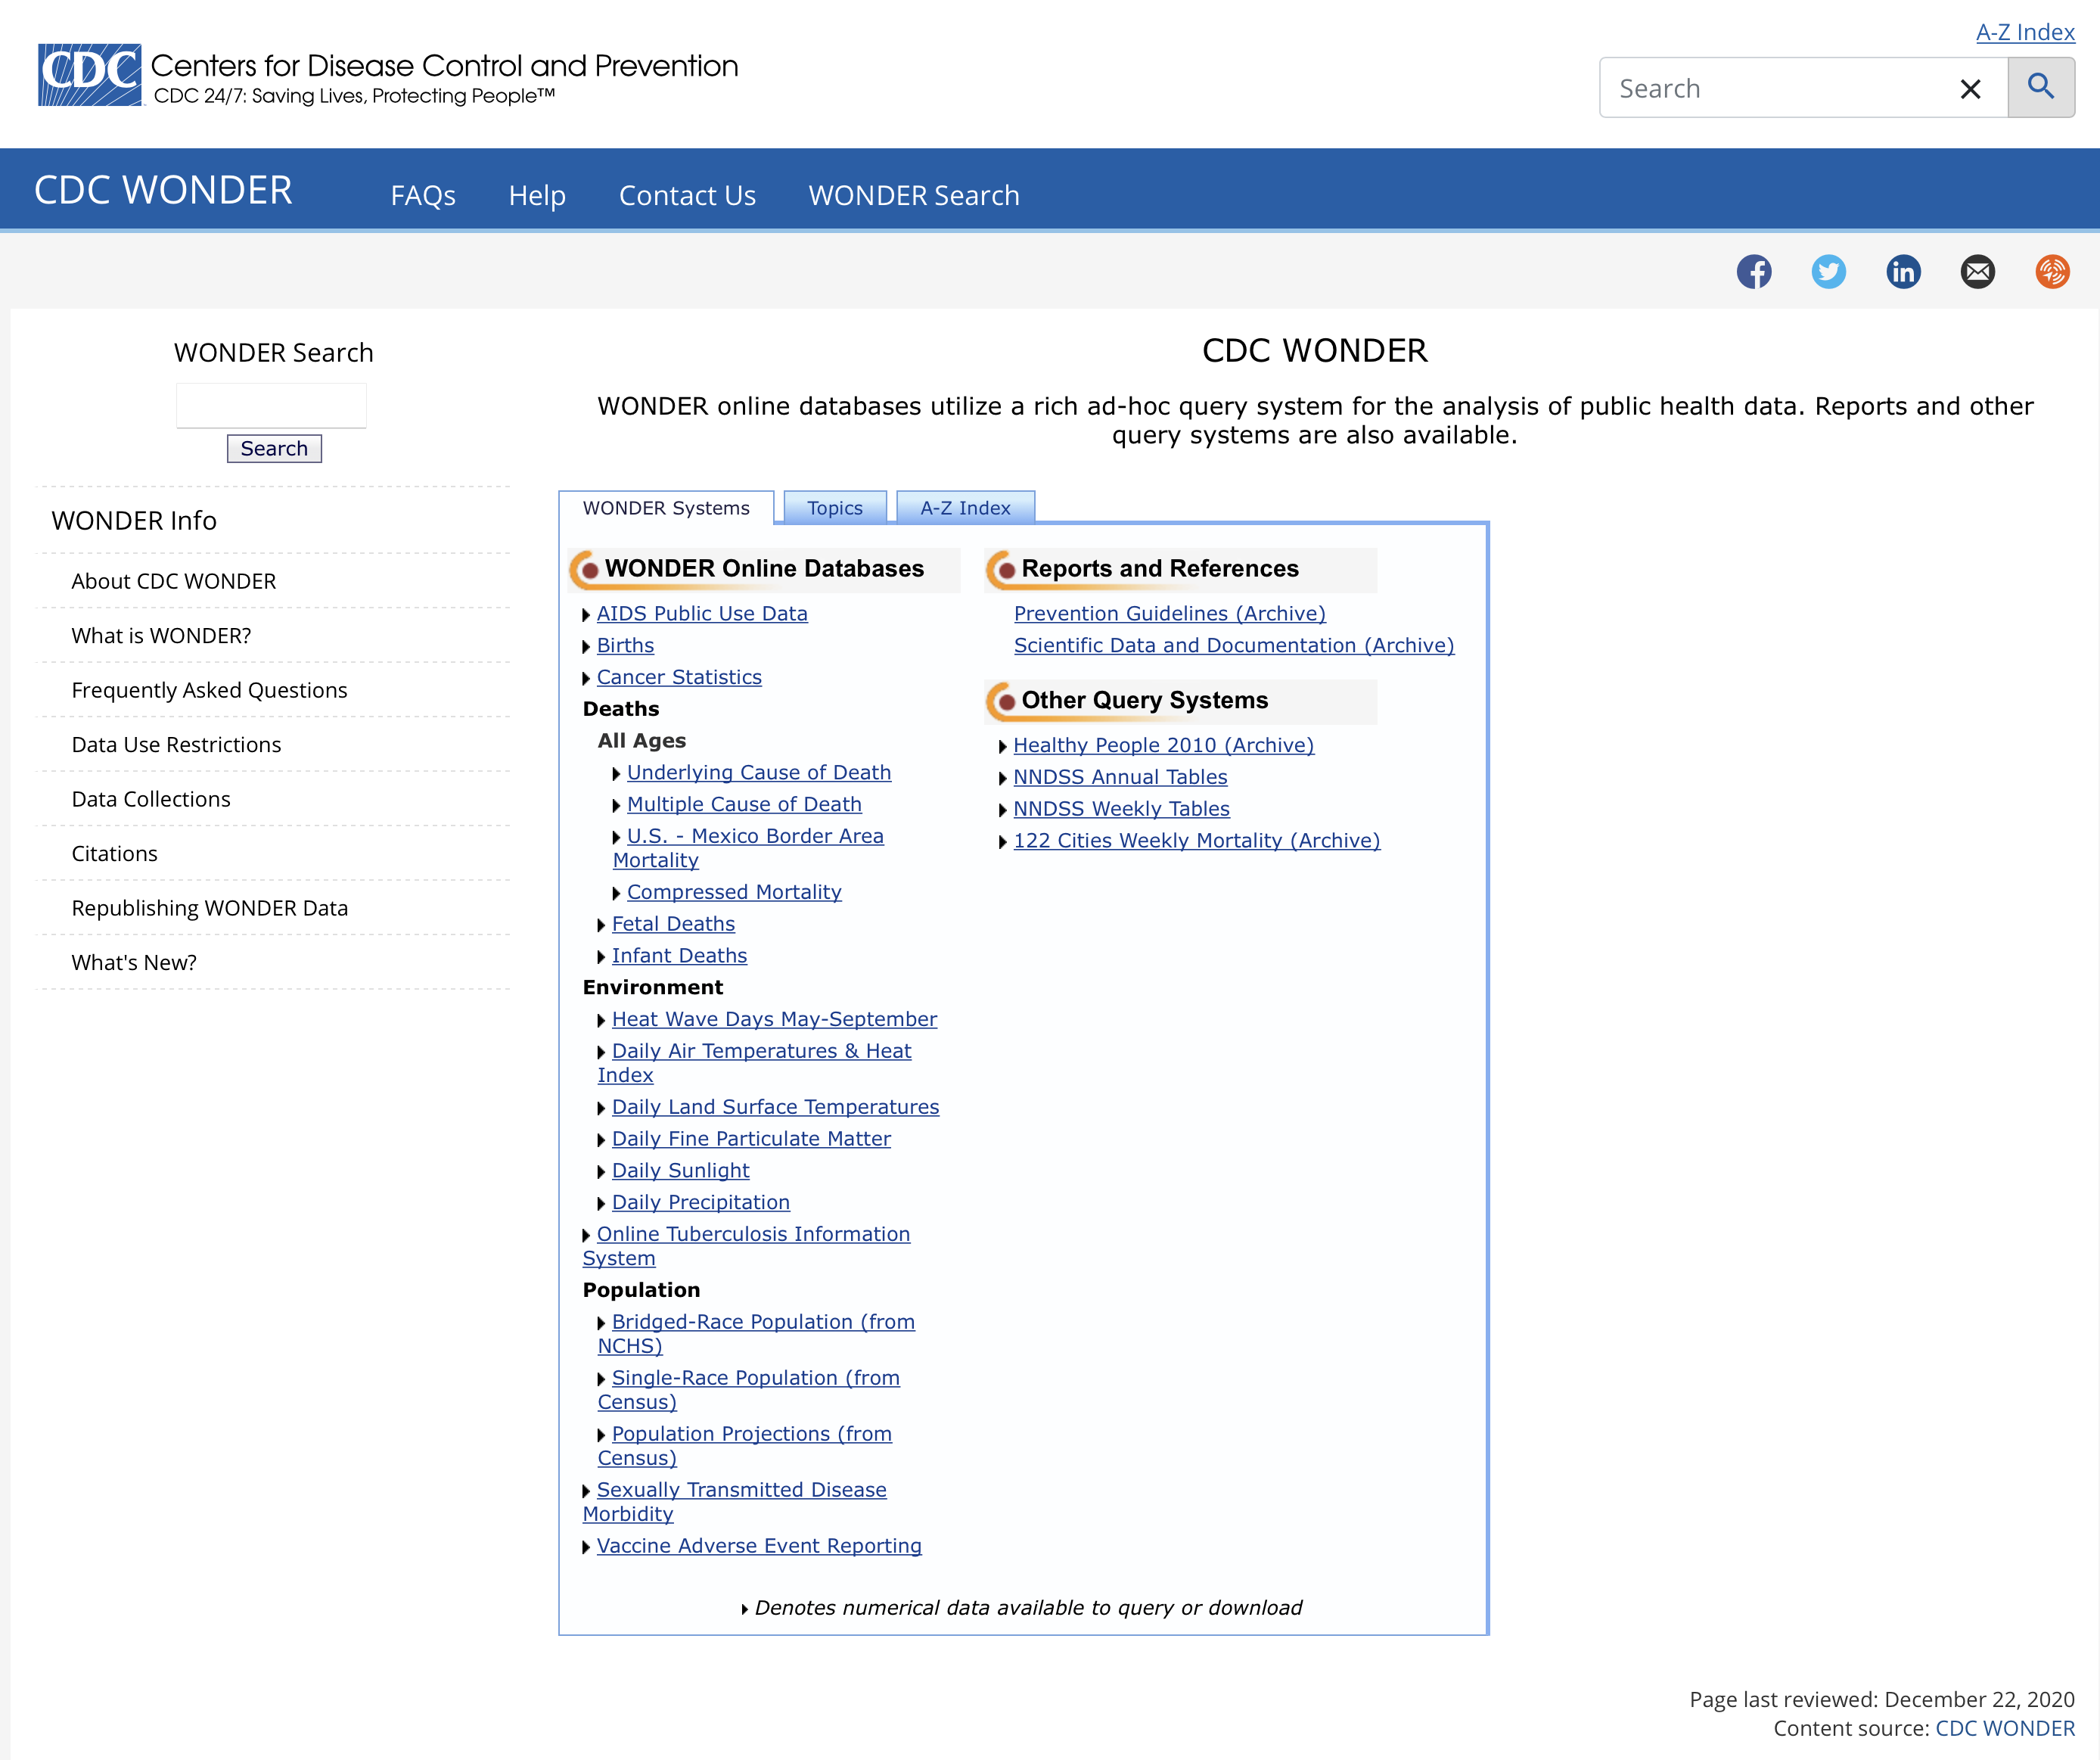Click the CDC logo
This screenshot has width=2100, height=1760.
90,75
